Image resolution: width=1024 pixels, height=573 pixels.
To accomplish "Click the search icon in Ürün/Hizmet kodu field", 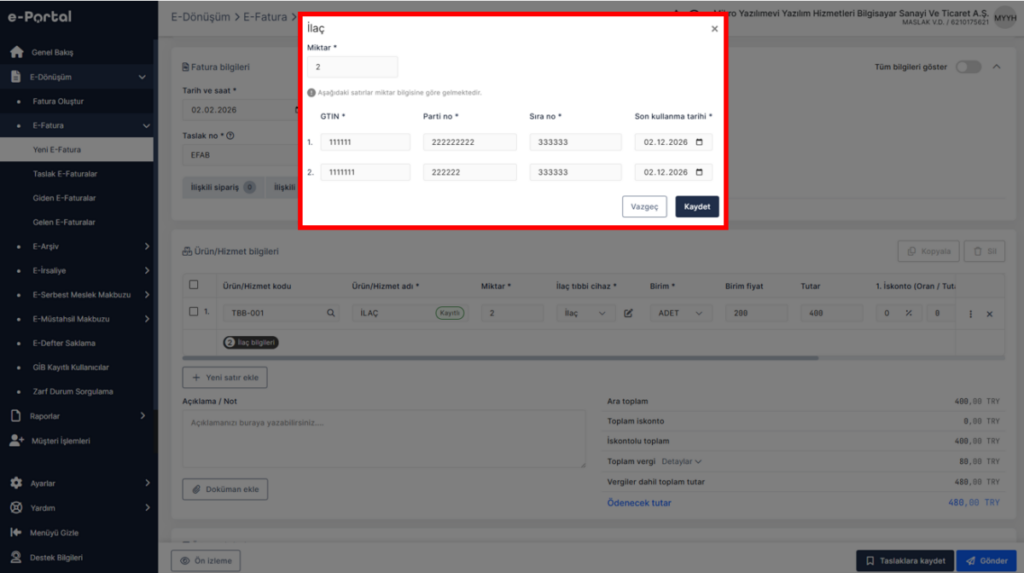I will coord(331,313).
